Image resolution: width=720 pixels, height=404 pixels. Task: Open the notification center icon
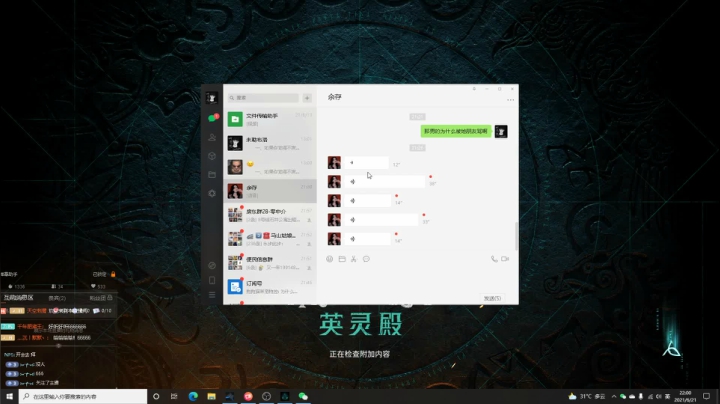click(x=706, y=396)
